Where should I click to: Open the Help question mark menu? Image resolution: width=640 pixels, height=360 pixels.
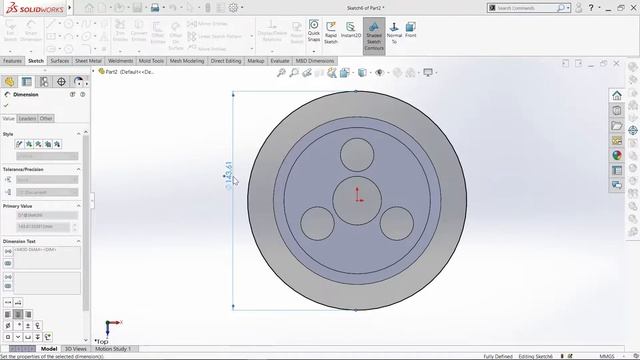point(591,7)
